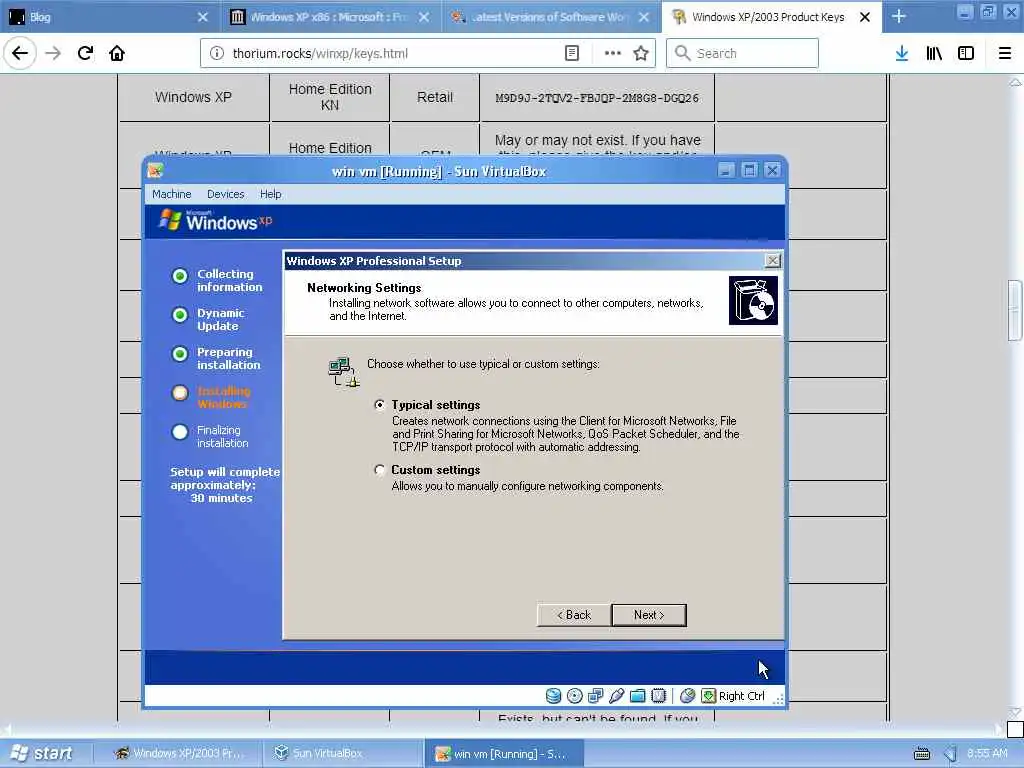The width and height of the screenshot is (1024, 768).
Task: Open the Library bookshelf icon
Action: tap(934, 53)
